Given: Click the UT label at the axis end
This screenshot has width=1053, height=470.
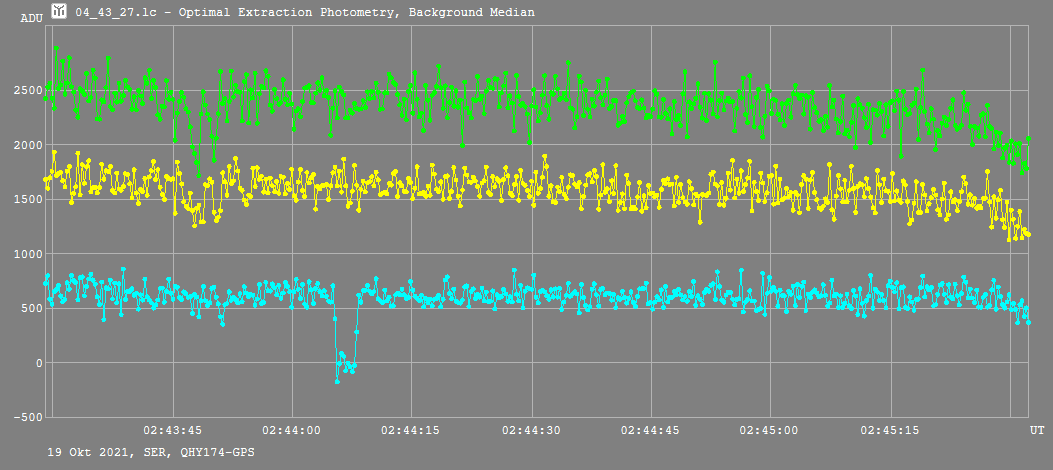Looking at the screenshot, I should (1037, 430).
